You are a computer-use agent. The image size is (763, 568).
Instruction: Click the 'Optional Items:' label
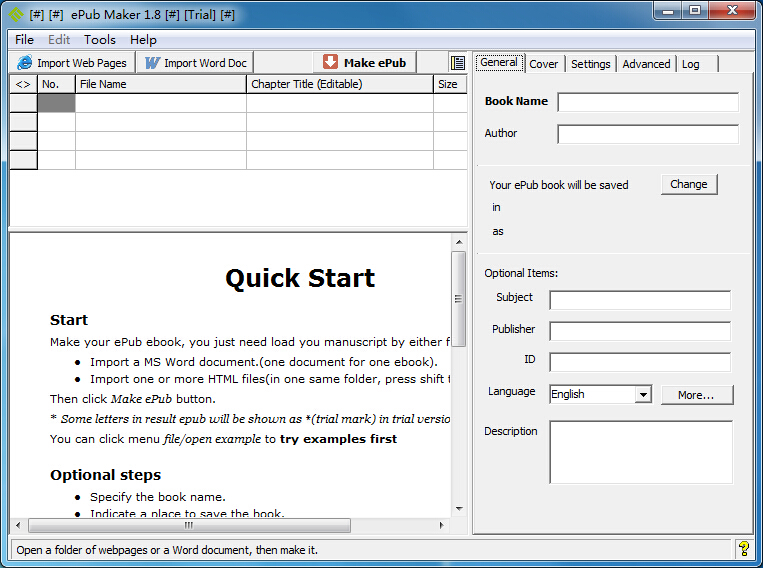pyautogui.click(x=521, y=273)
